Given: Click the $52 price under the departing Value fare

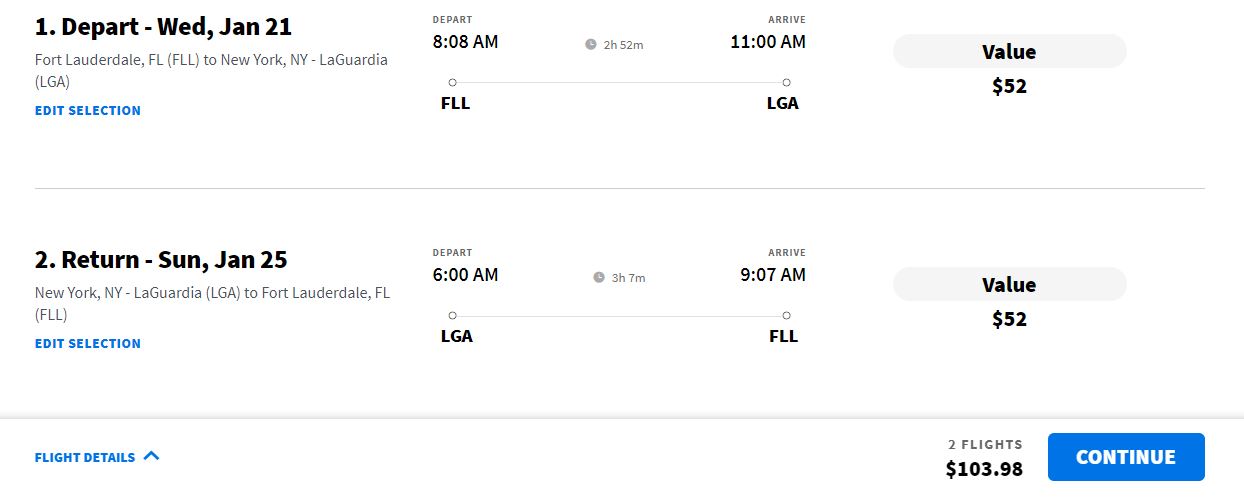Looking at the screenshot, I should [1009, 87].
